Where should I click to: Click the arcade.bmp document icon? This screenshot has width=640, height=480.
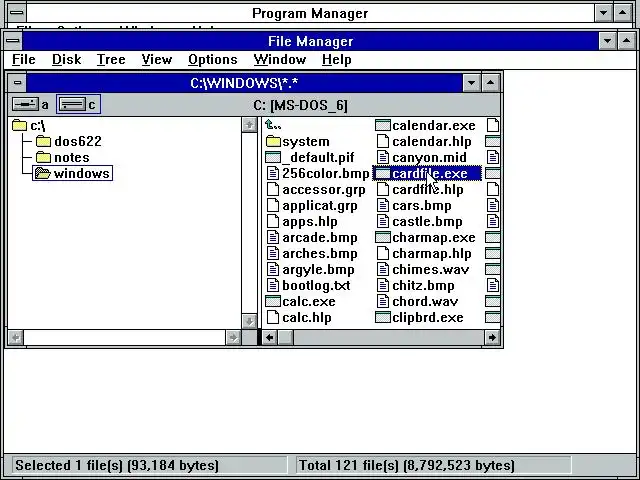click(x=273, y=237)
